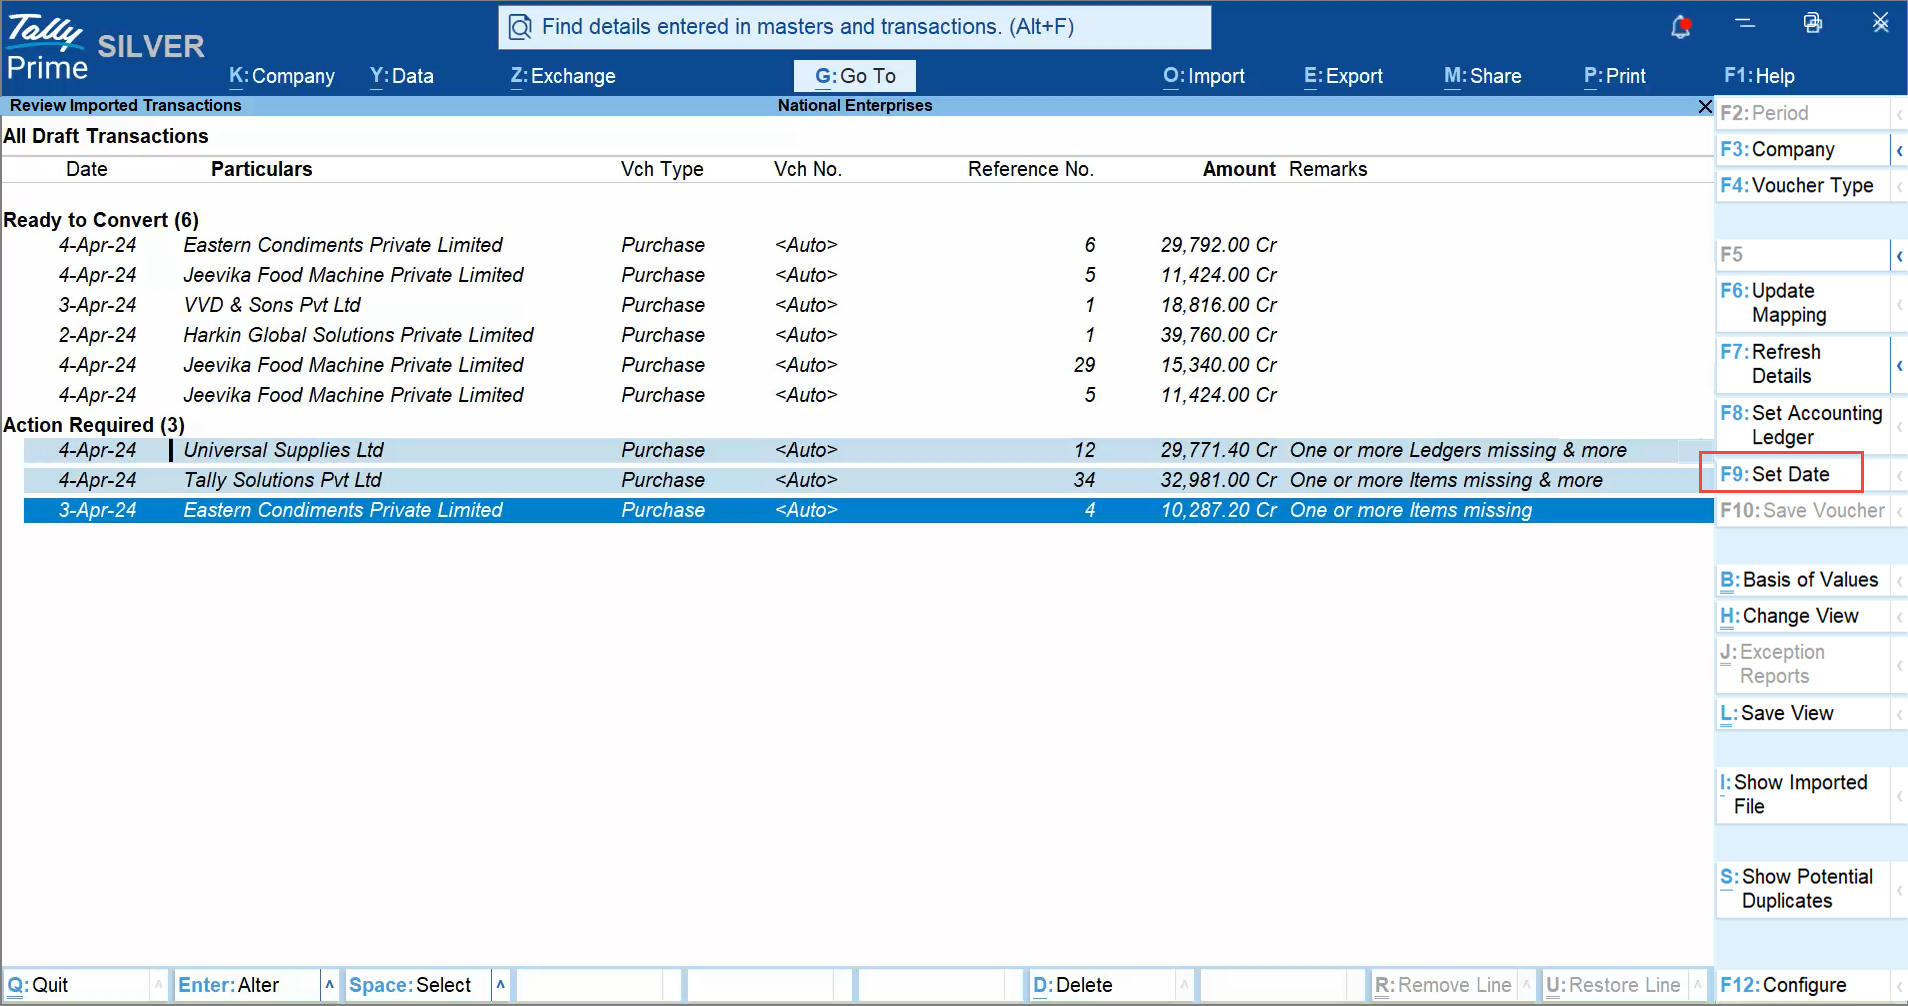Open F1: Help
Viewport: 1908px width, 1006px height.
point(1759,76)
